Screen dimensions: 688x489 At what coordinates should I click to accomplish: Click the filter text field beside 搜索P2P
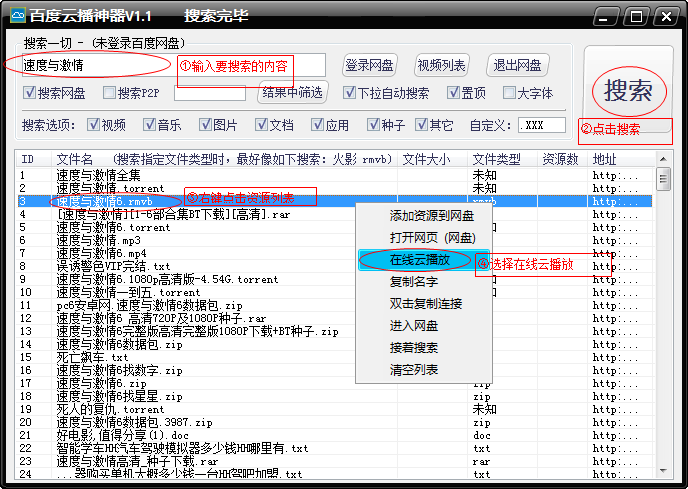point(210,93)
